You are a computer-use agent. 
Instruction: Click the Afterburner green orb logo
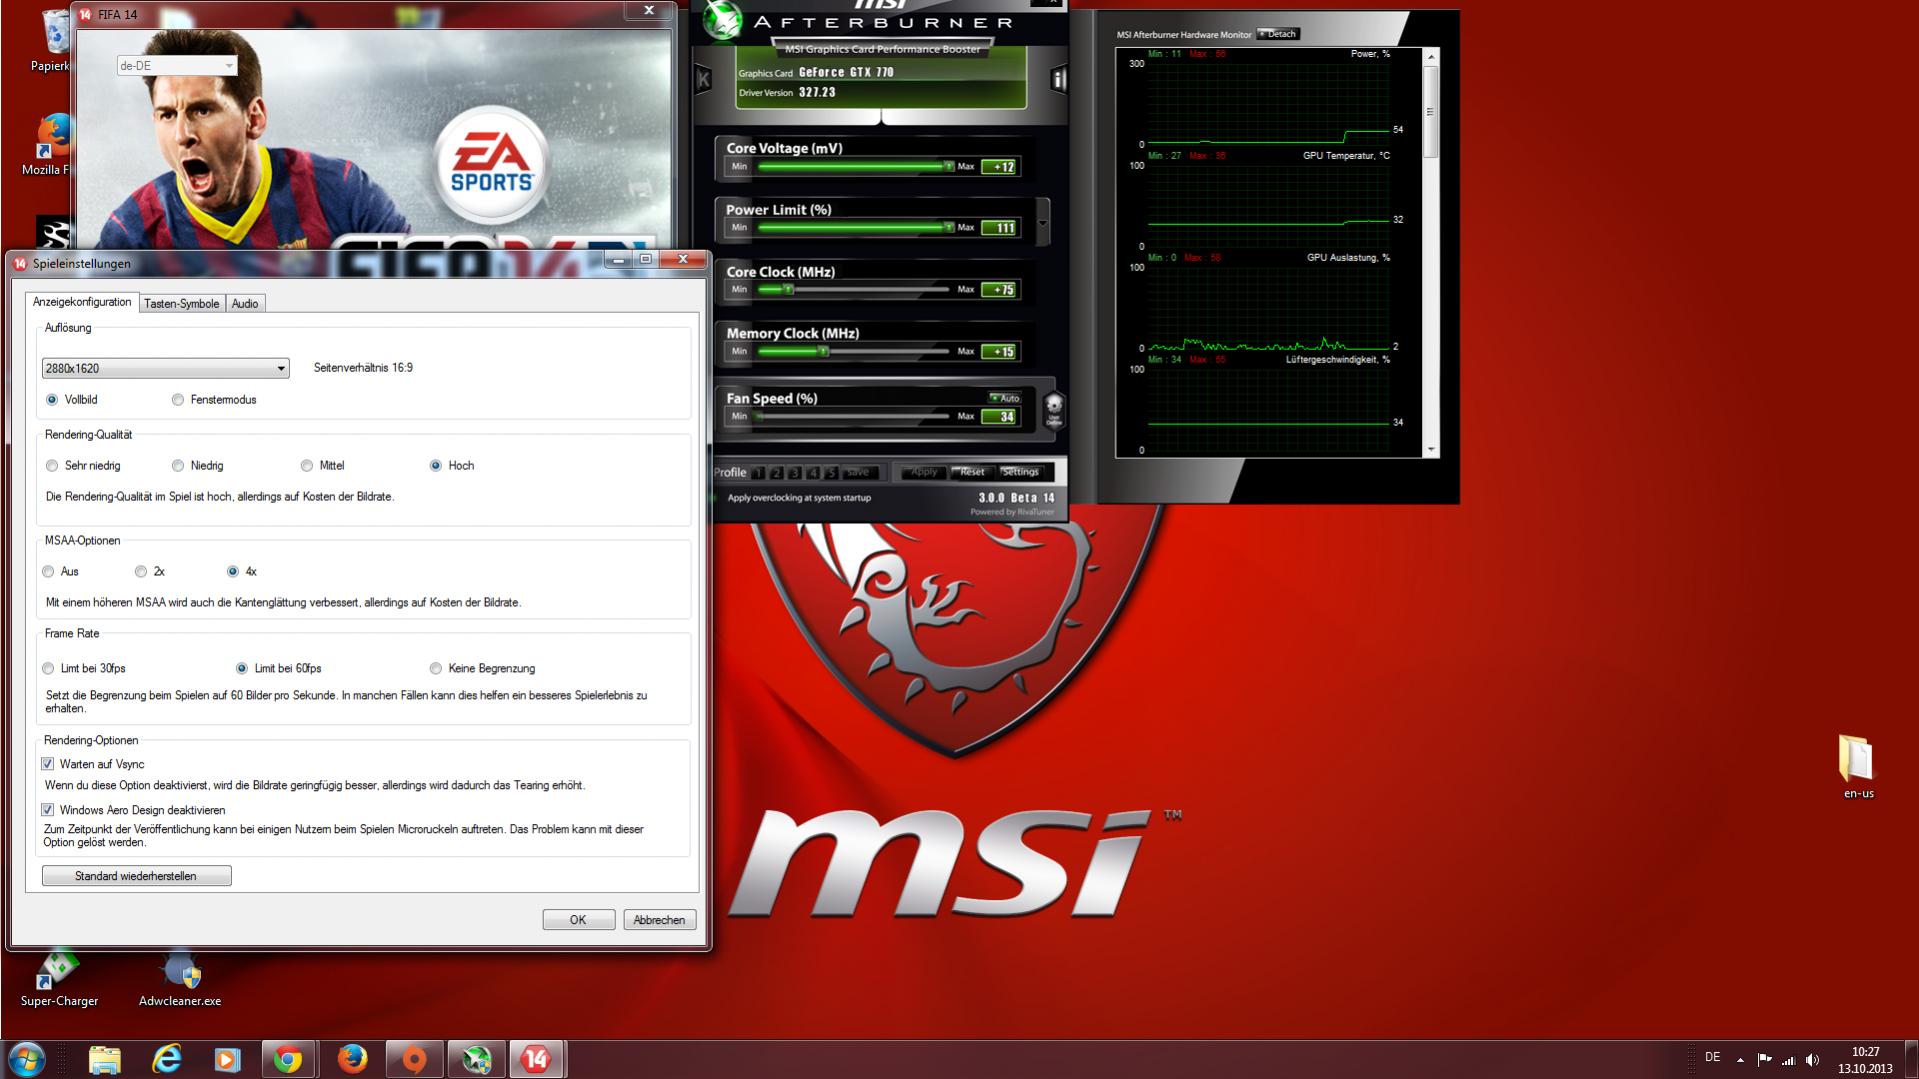[722, 22]
